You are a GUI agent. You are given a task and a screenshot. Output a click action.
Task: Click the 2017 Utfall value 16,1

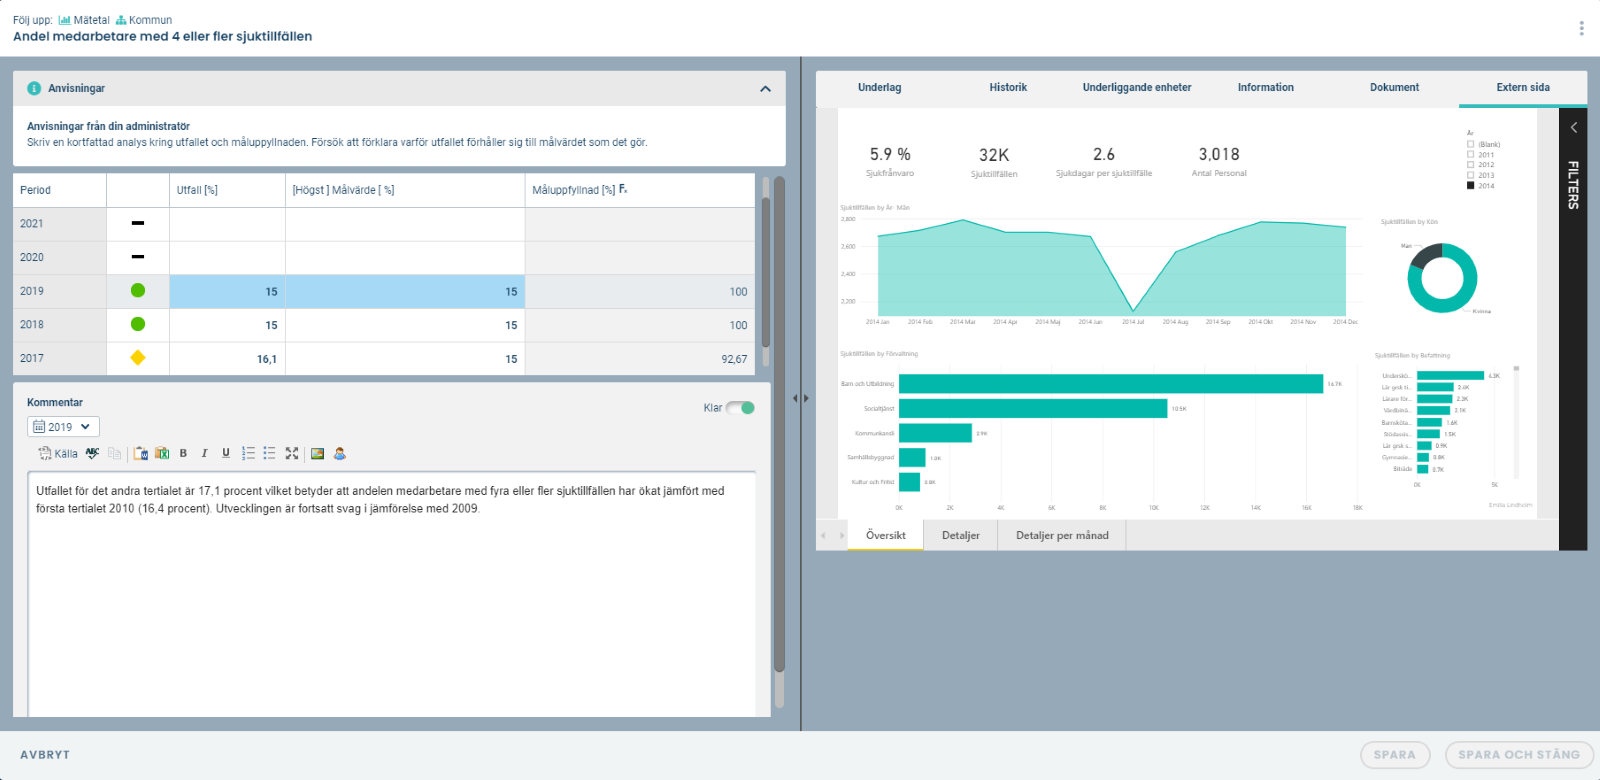(x=267, y=359)
